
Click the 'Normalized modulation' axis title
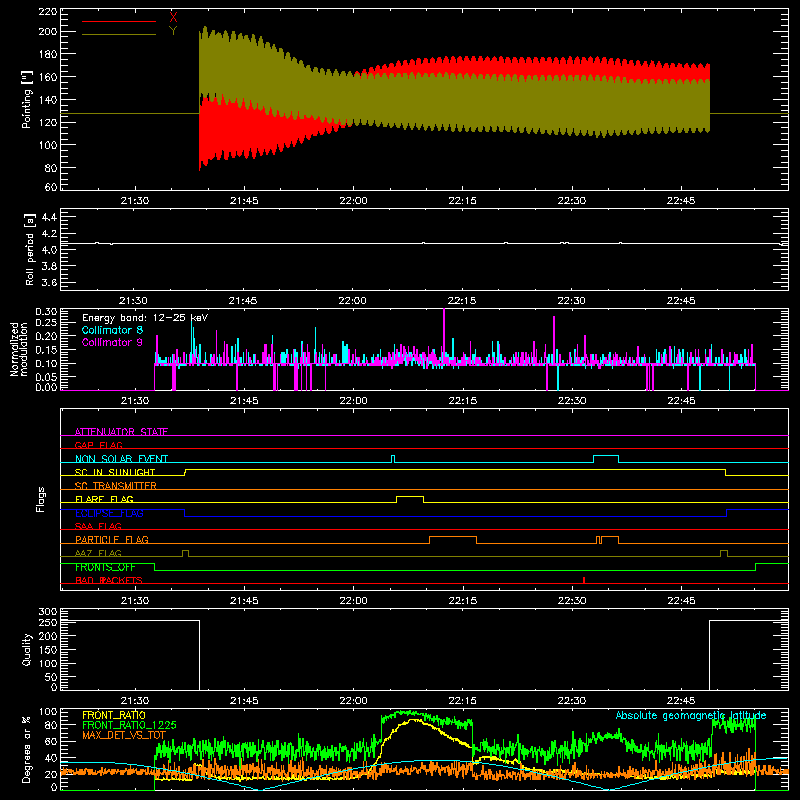point(18,349)
